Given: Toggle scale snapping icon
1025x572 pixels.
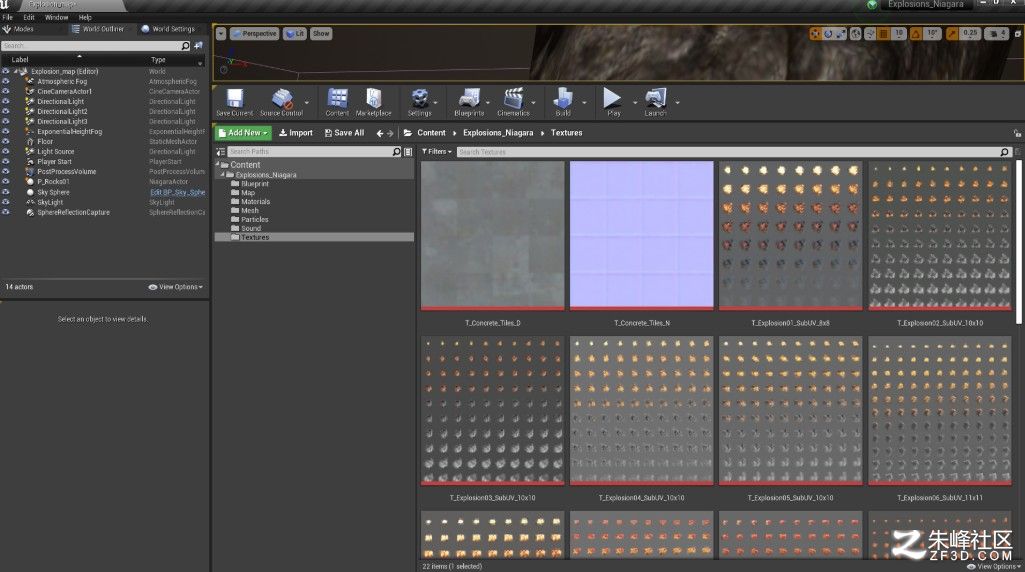Looking at the screenshot, I should click(952, 33).
